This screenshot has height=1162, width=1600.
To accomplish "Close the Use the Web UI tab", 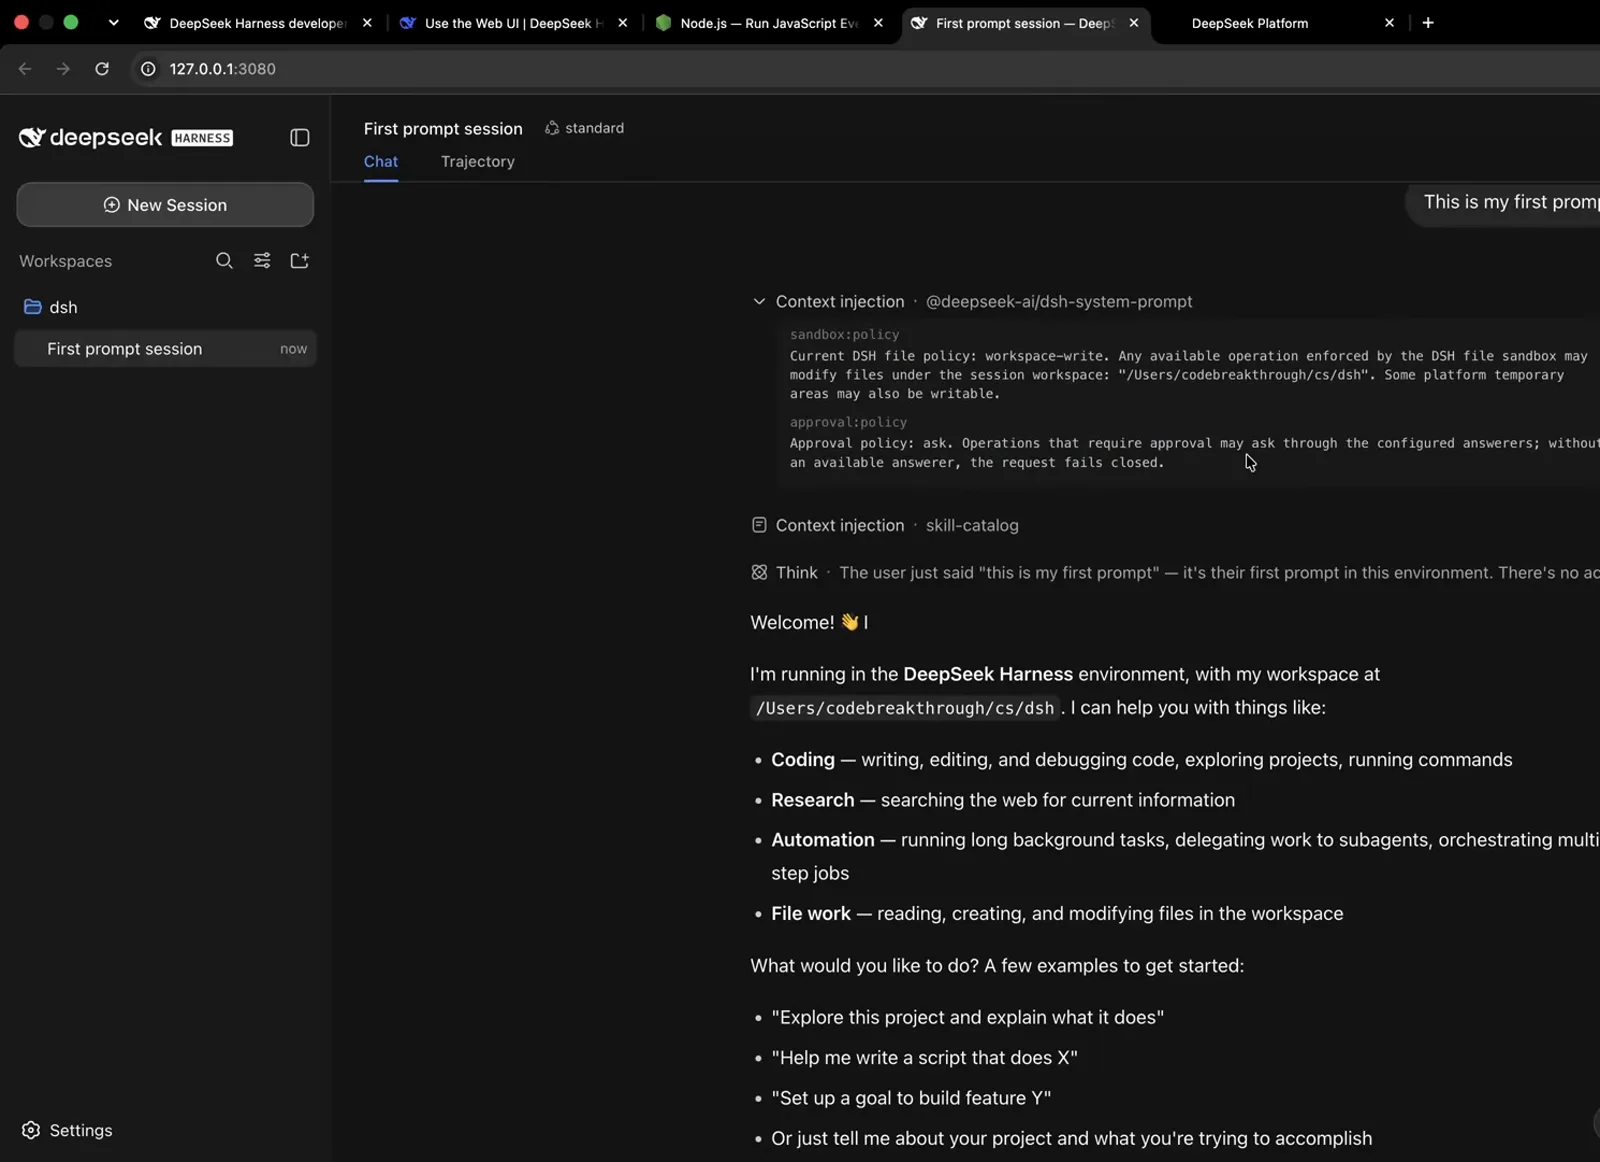I will pyautogui.click(x=623, y=23).
